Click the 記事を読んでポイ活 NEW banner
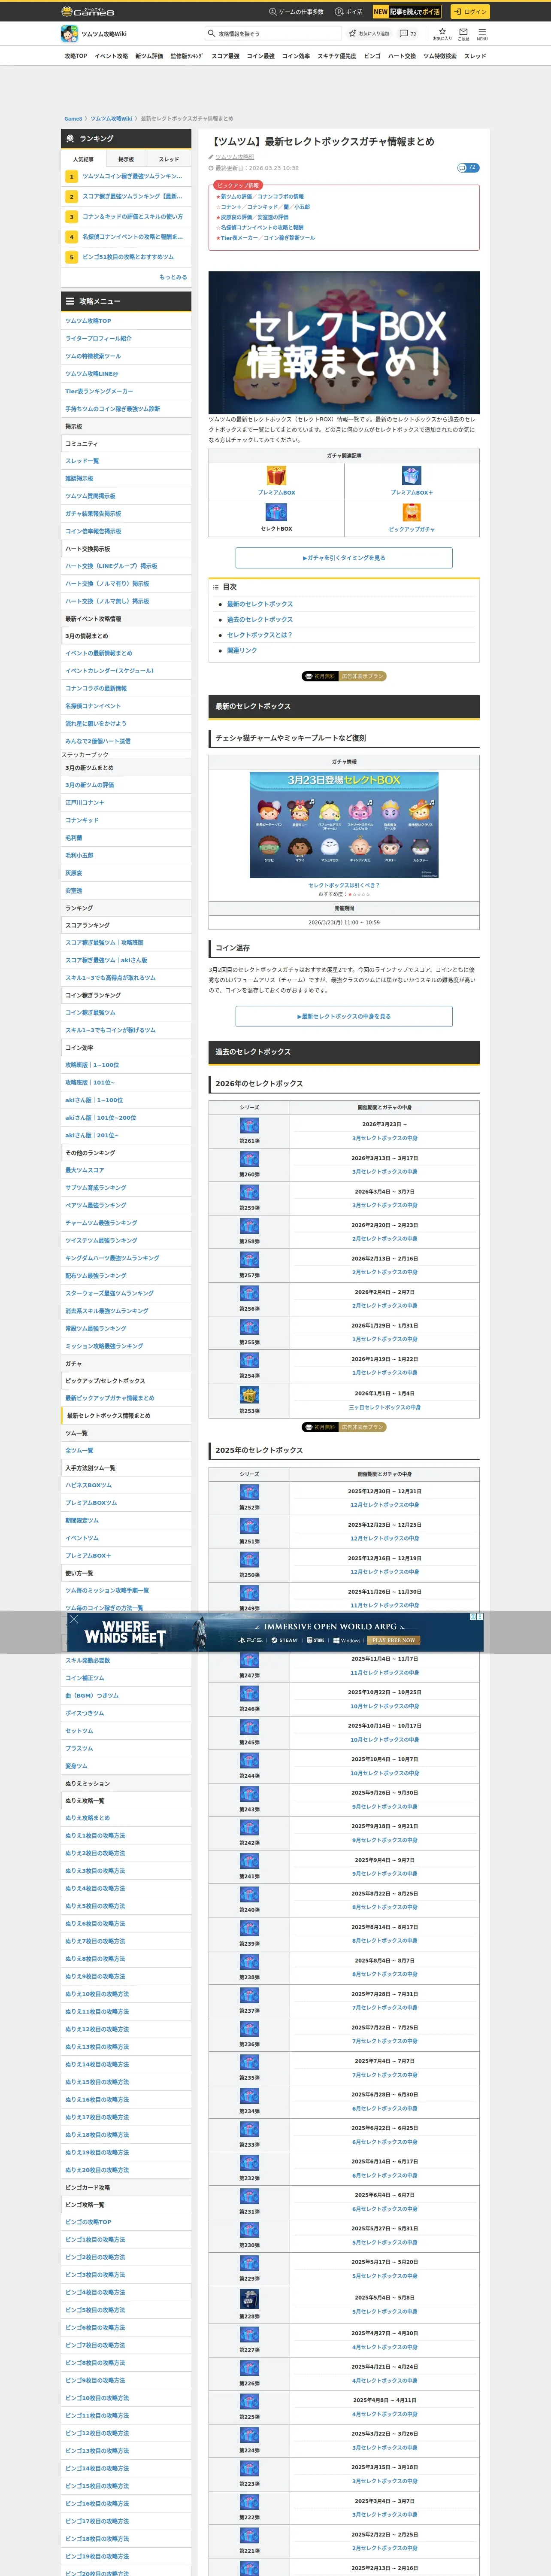This screenshot has height=2576, width=551. point(407,12)
